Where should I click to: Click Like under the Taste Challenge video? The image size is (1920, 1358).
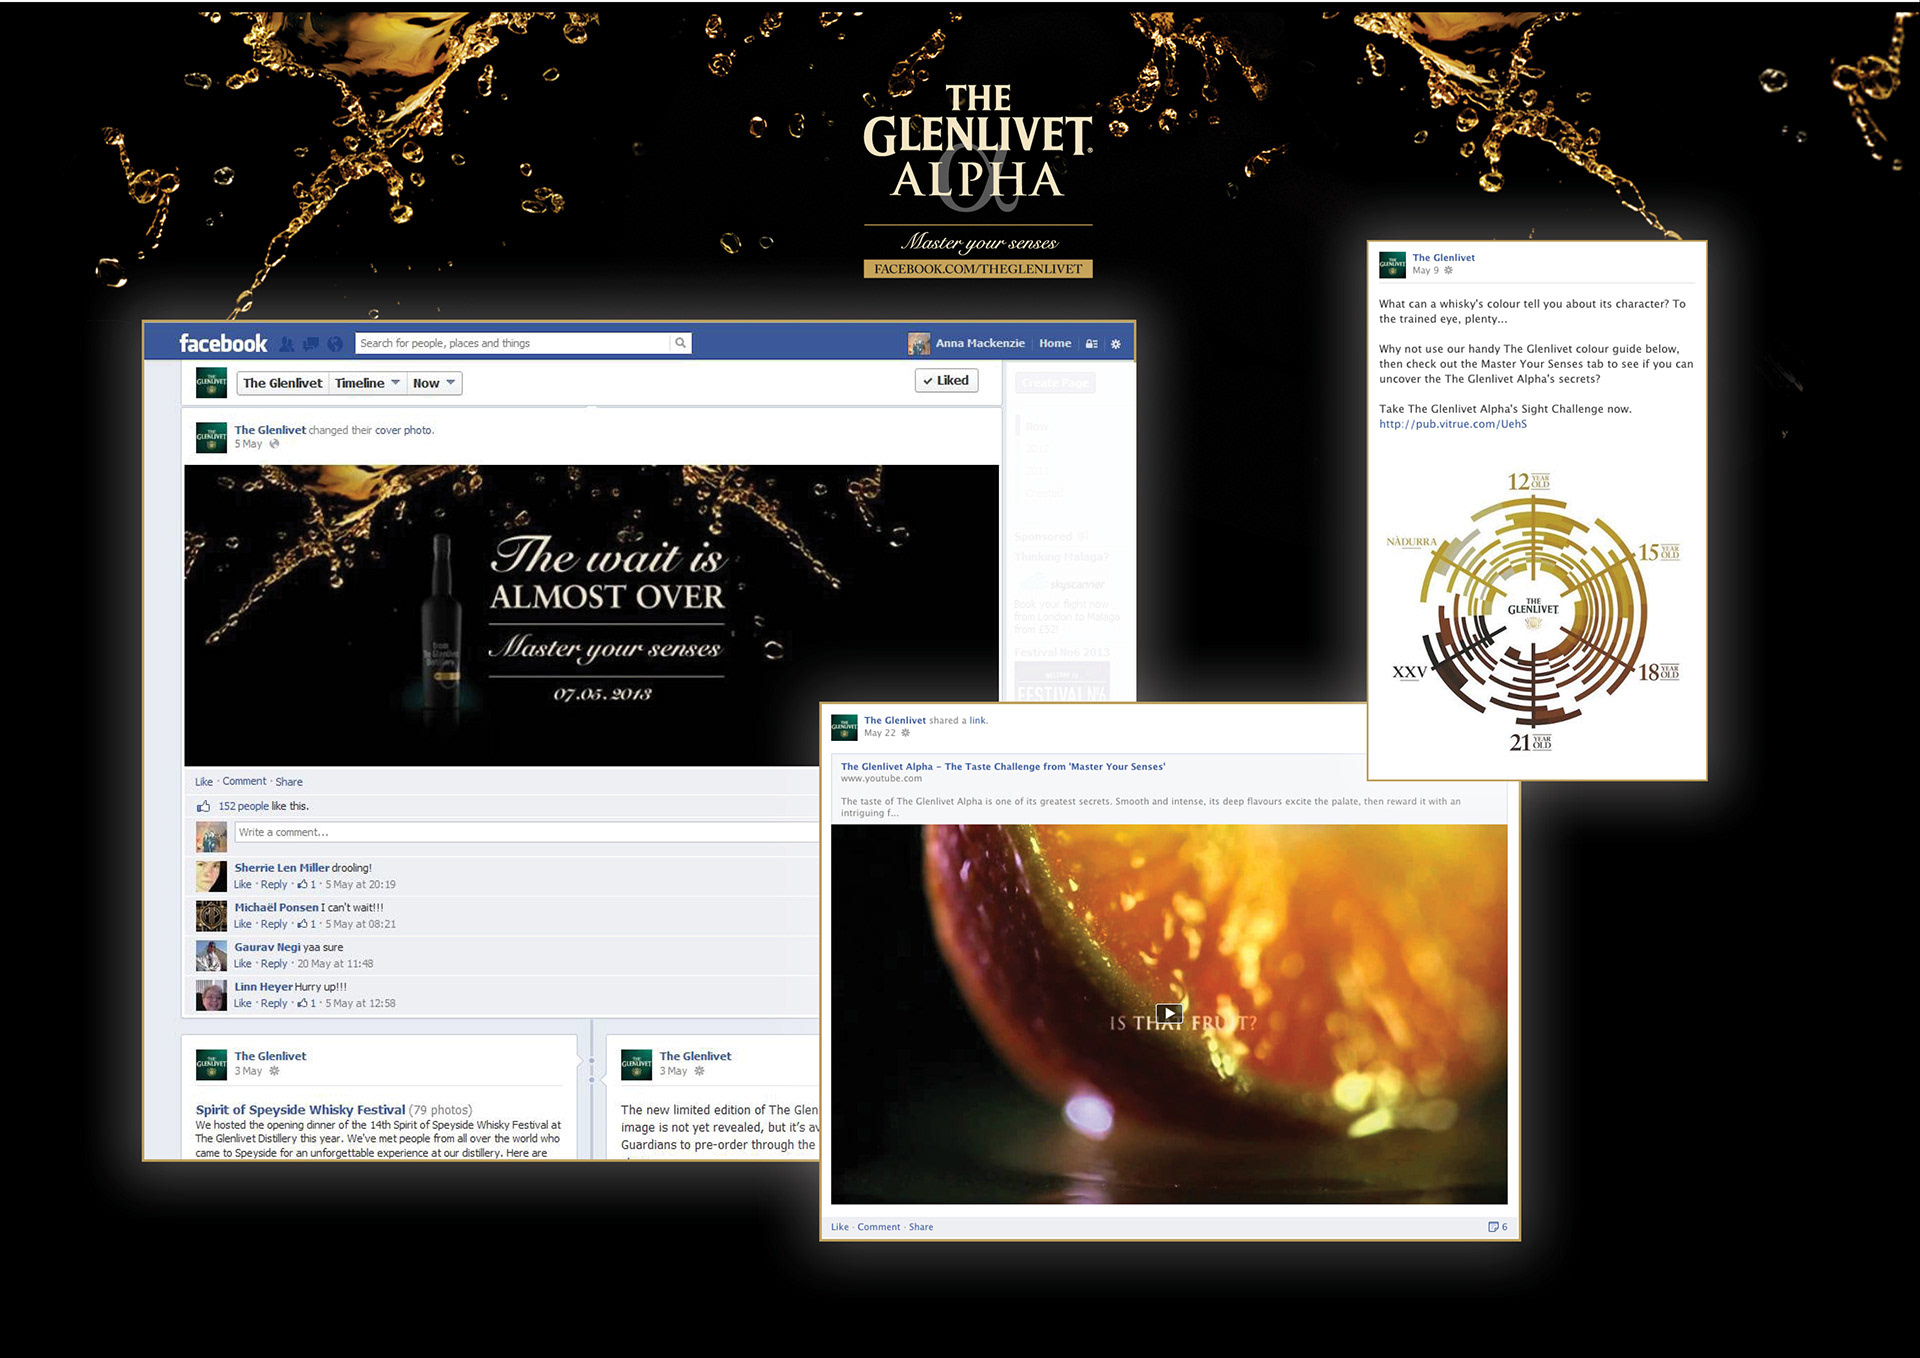pos(840,1227)
